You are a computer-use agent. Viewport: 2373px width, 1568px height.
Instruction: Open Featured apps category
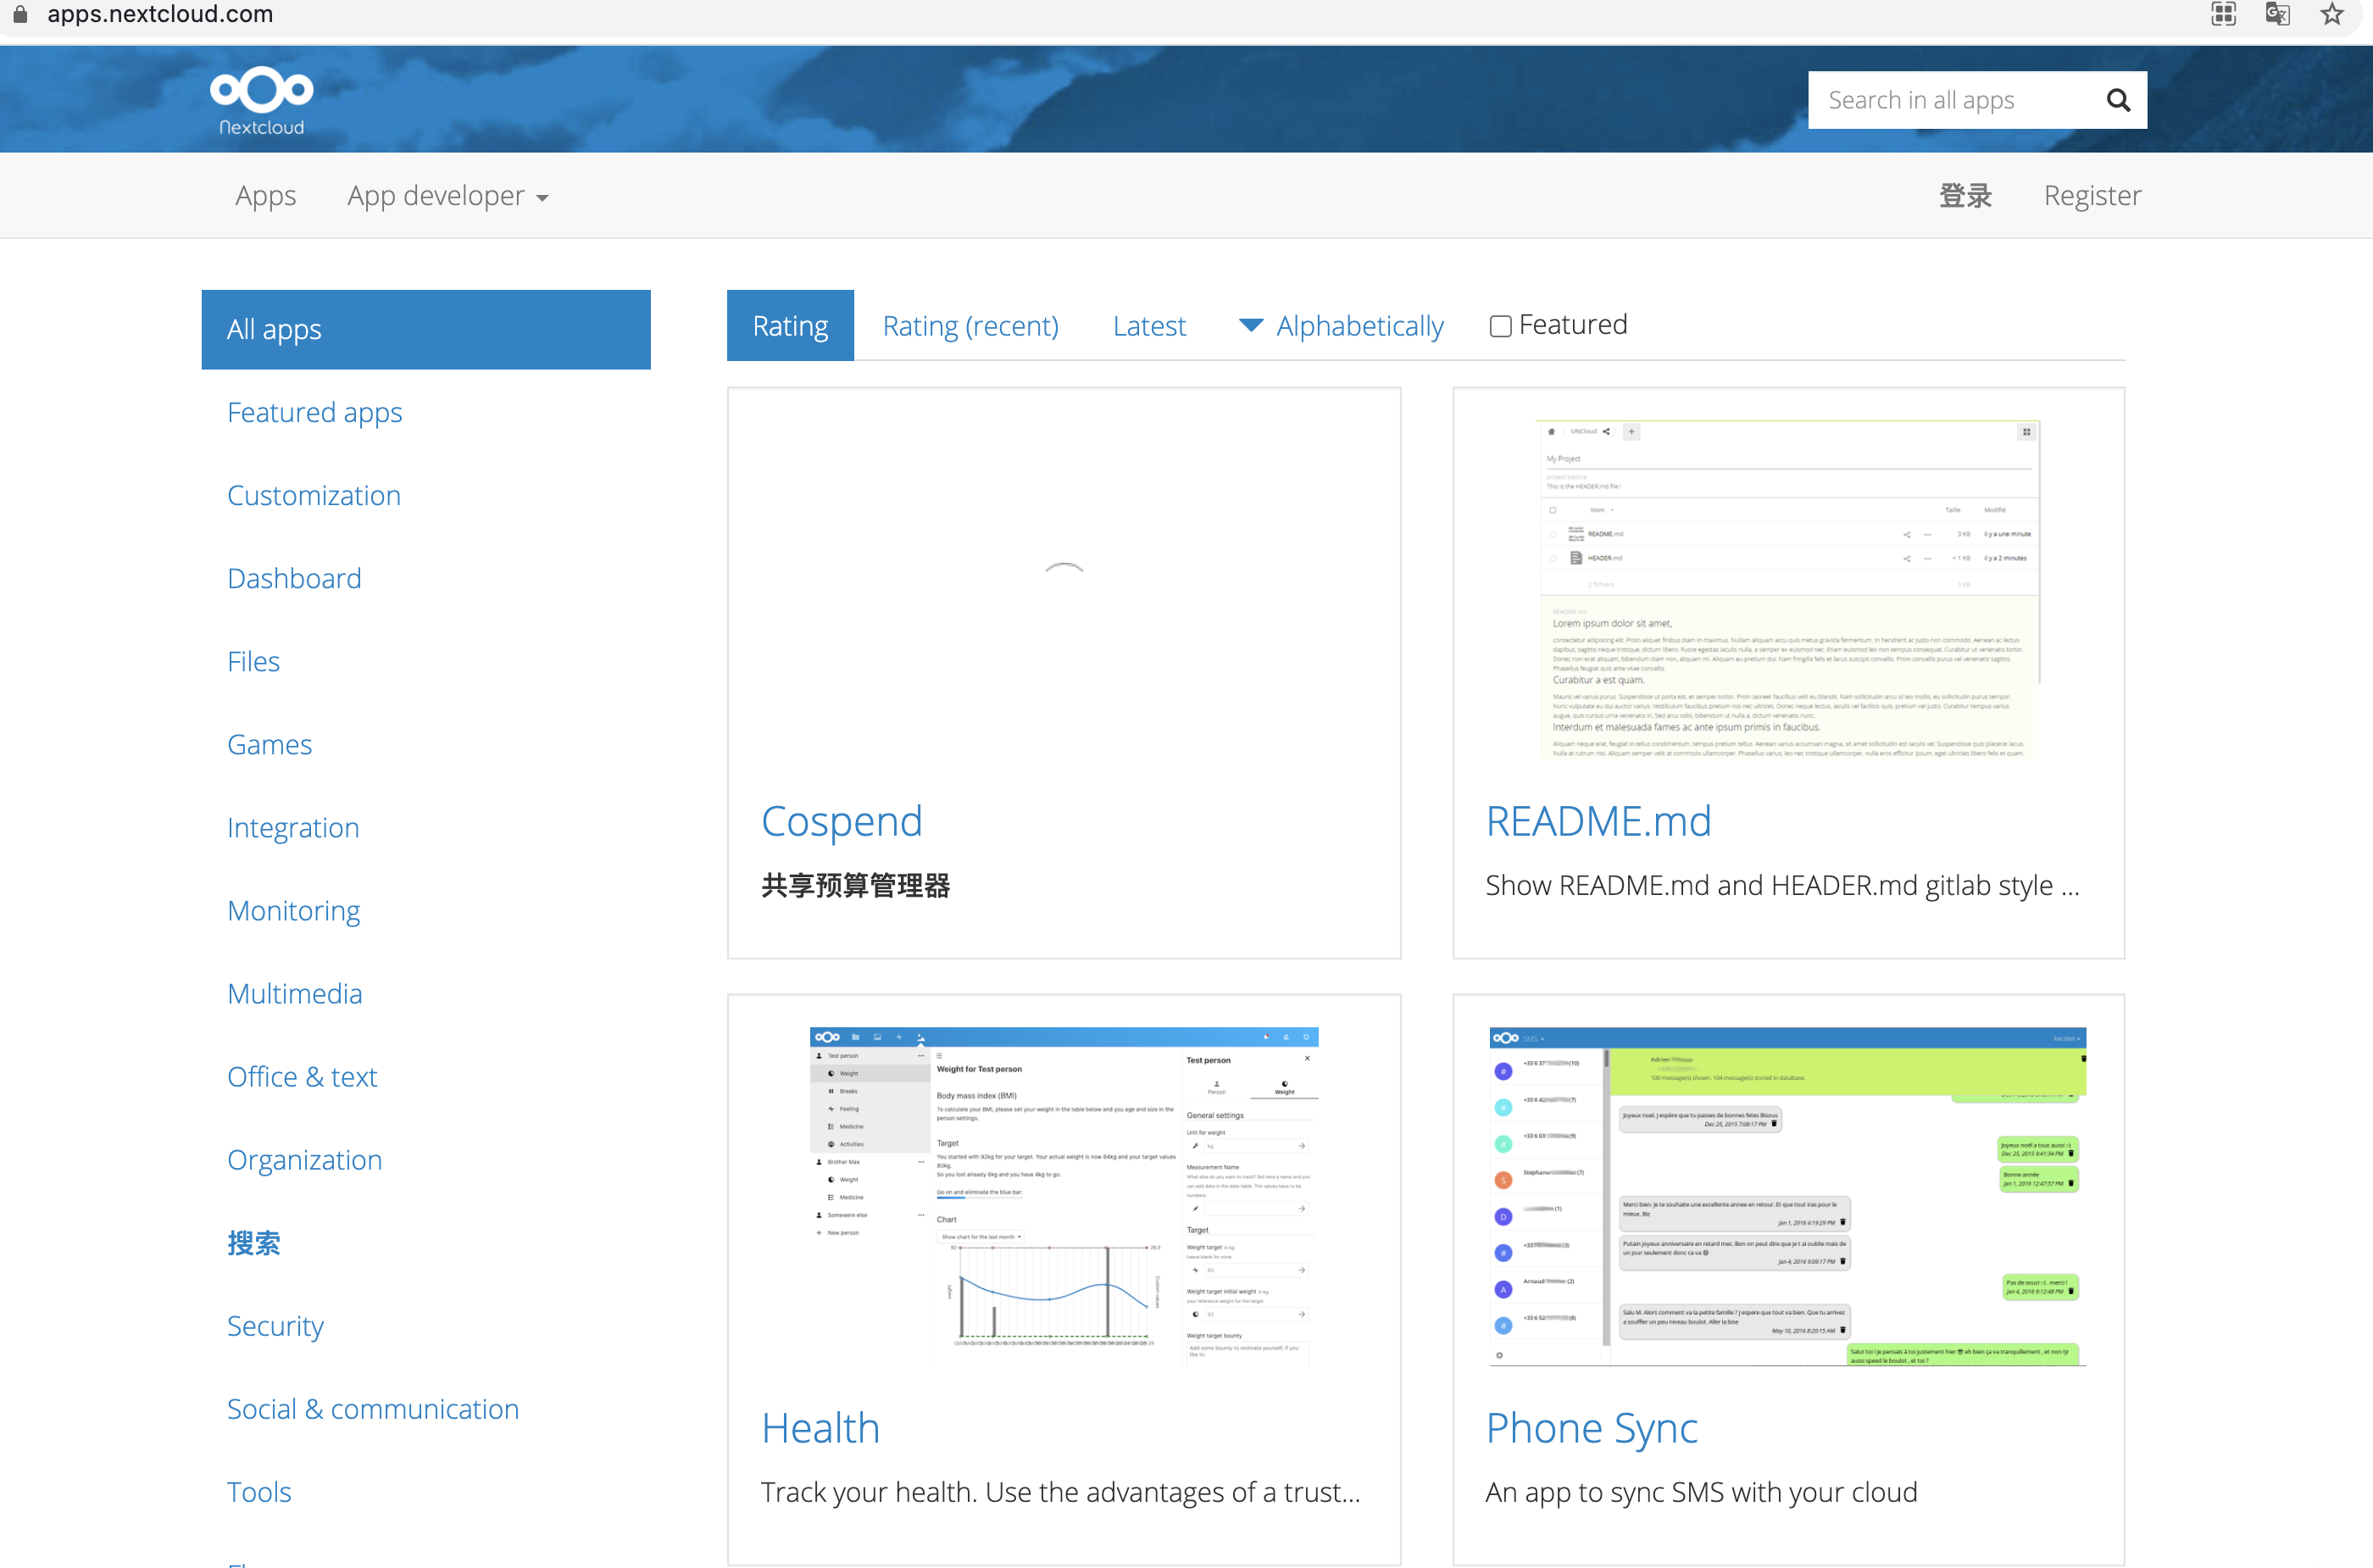(314, 412)
